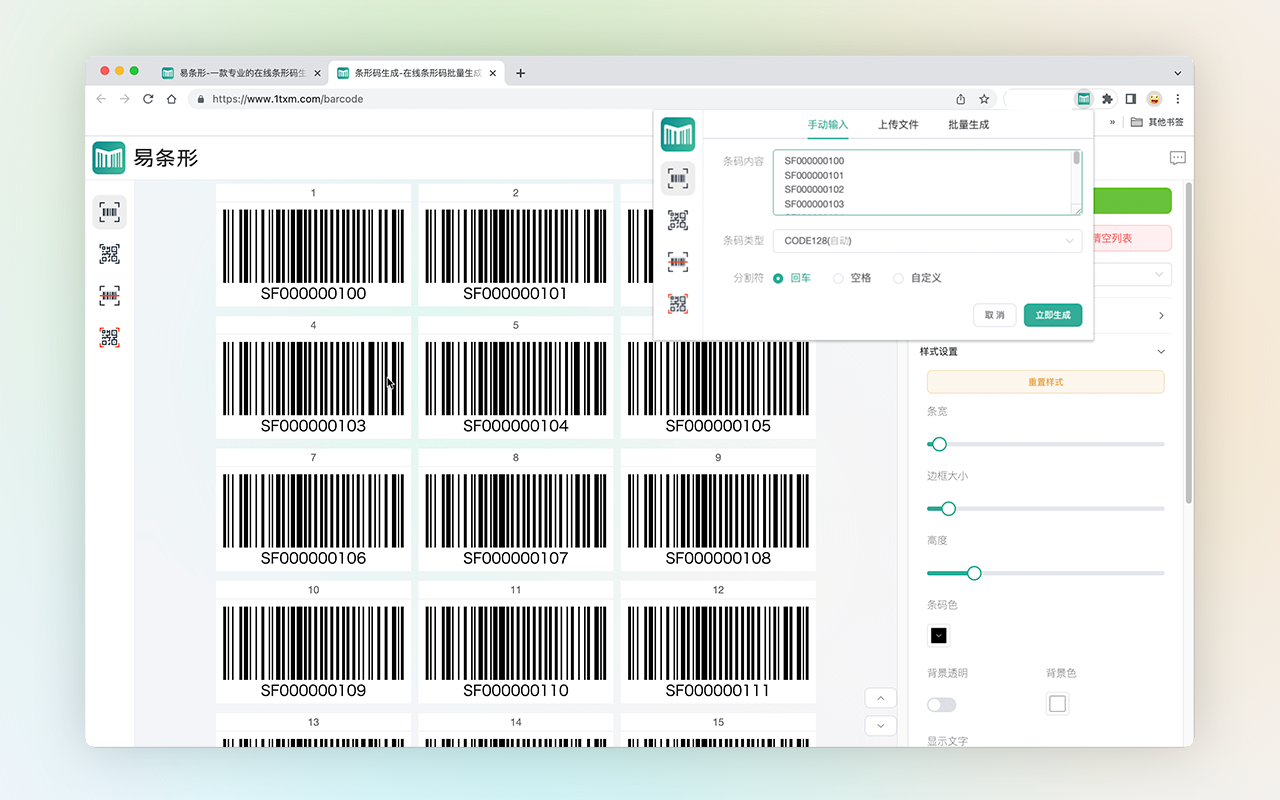Toggle the 背景透明 switch

click(941, 705)
